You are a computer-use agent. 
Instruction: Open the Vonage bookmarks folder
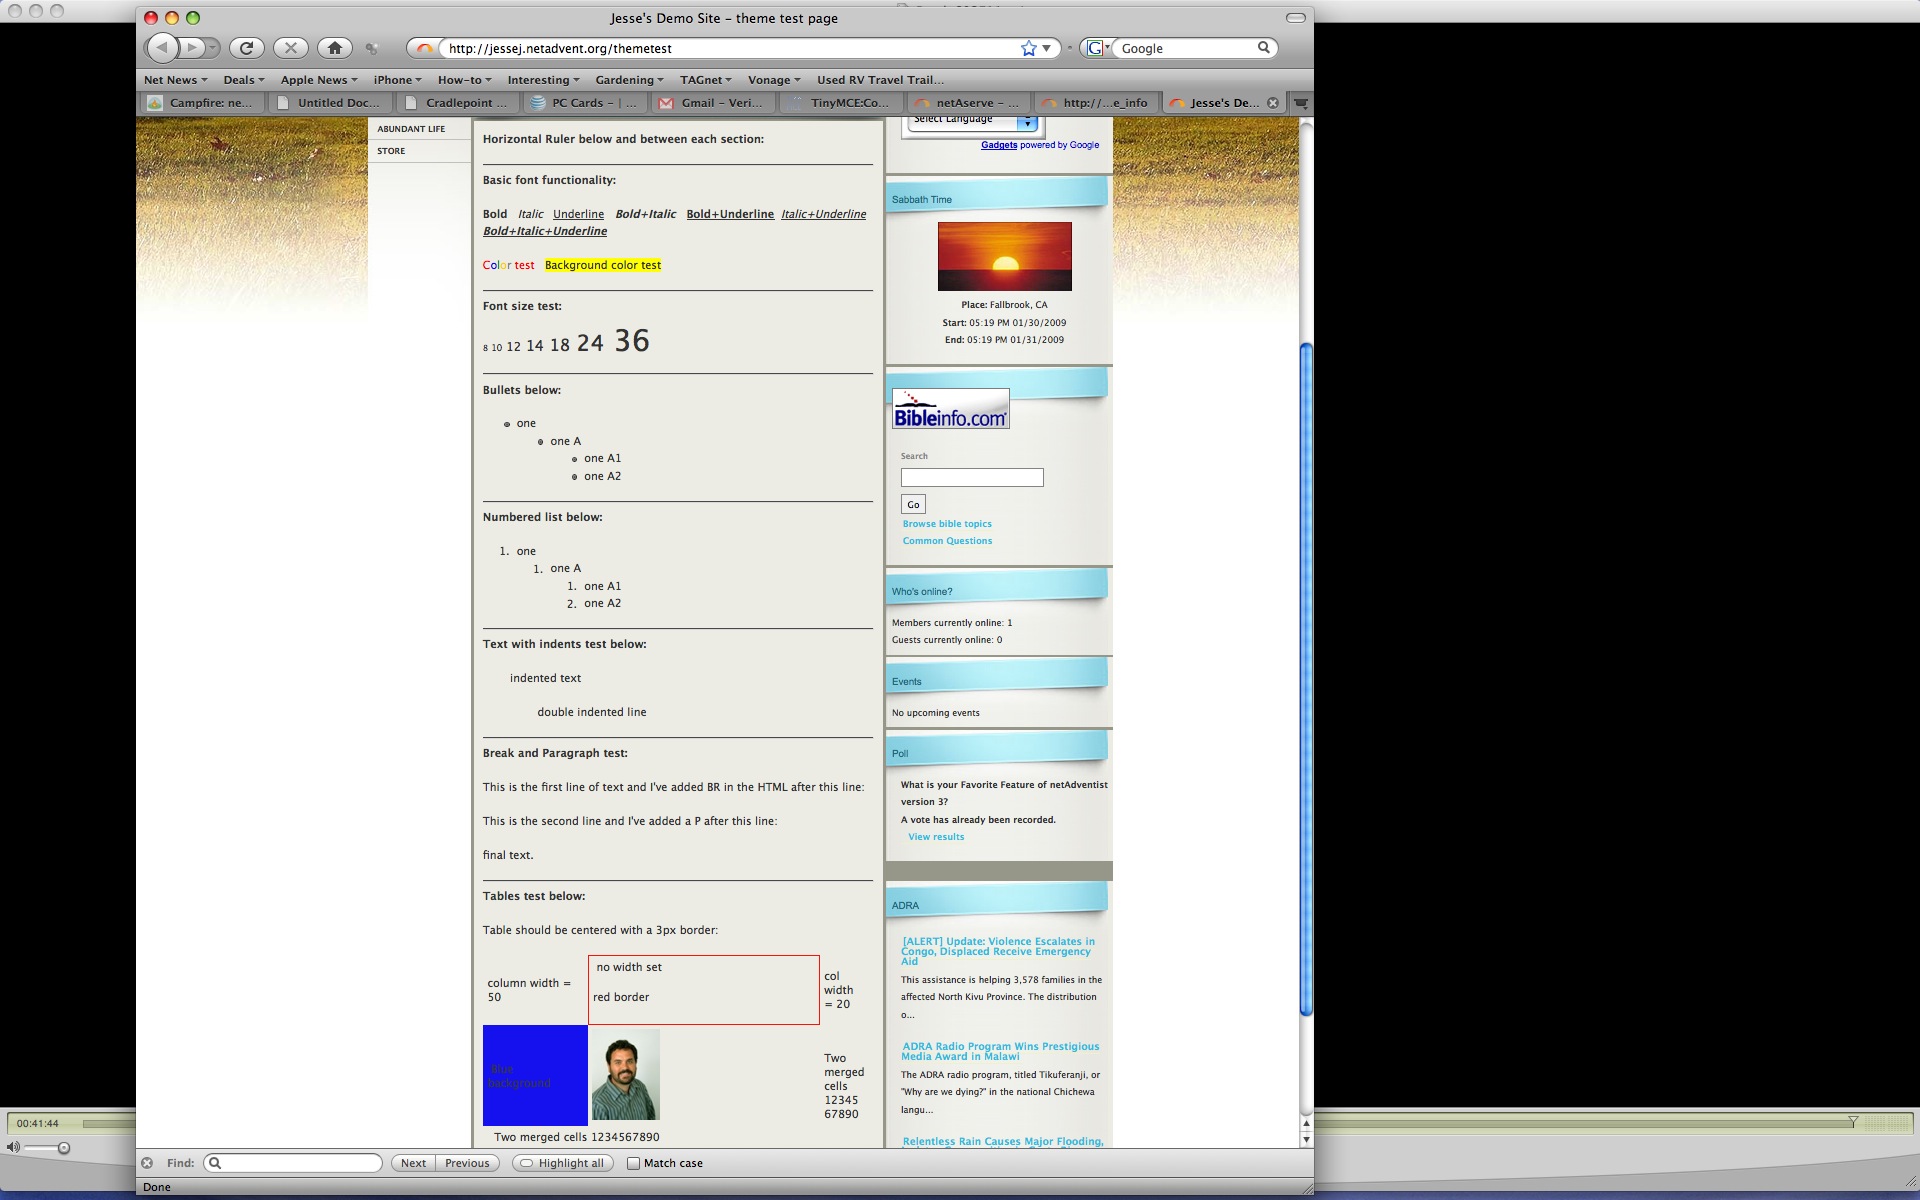(774, 80)
